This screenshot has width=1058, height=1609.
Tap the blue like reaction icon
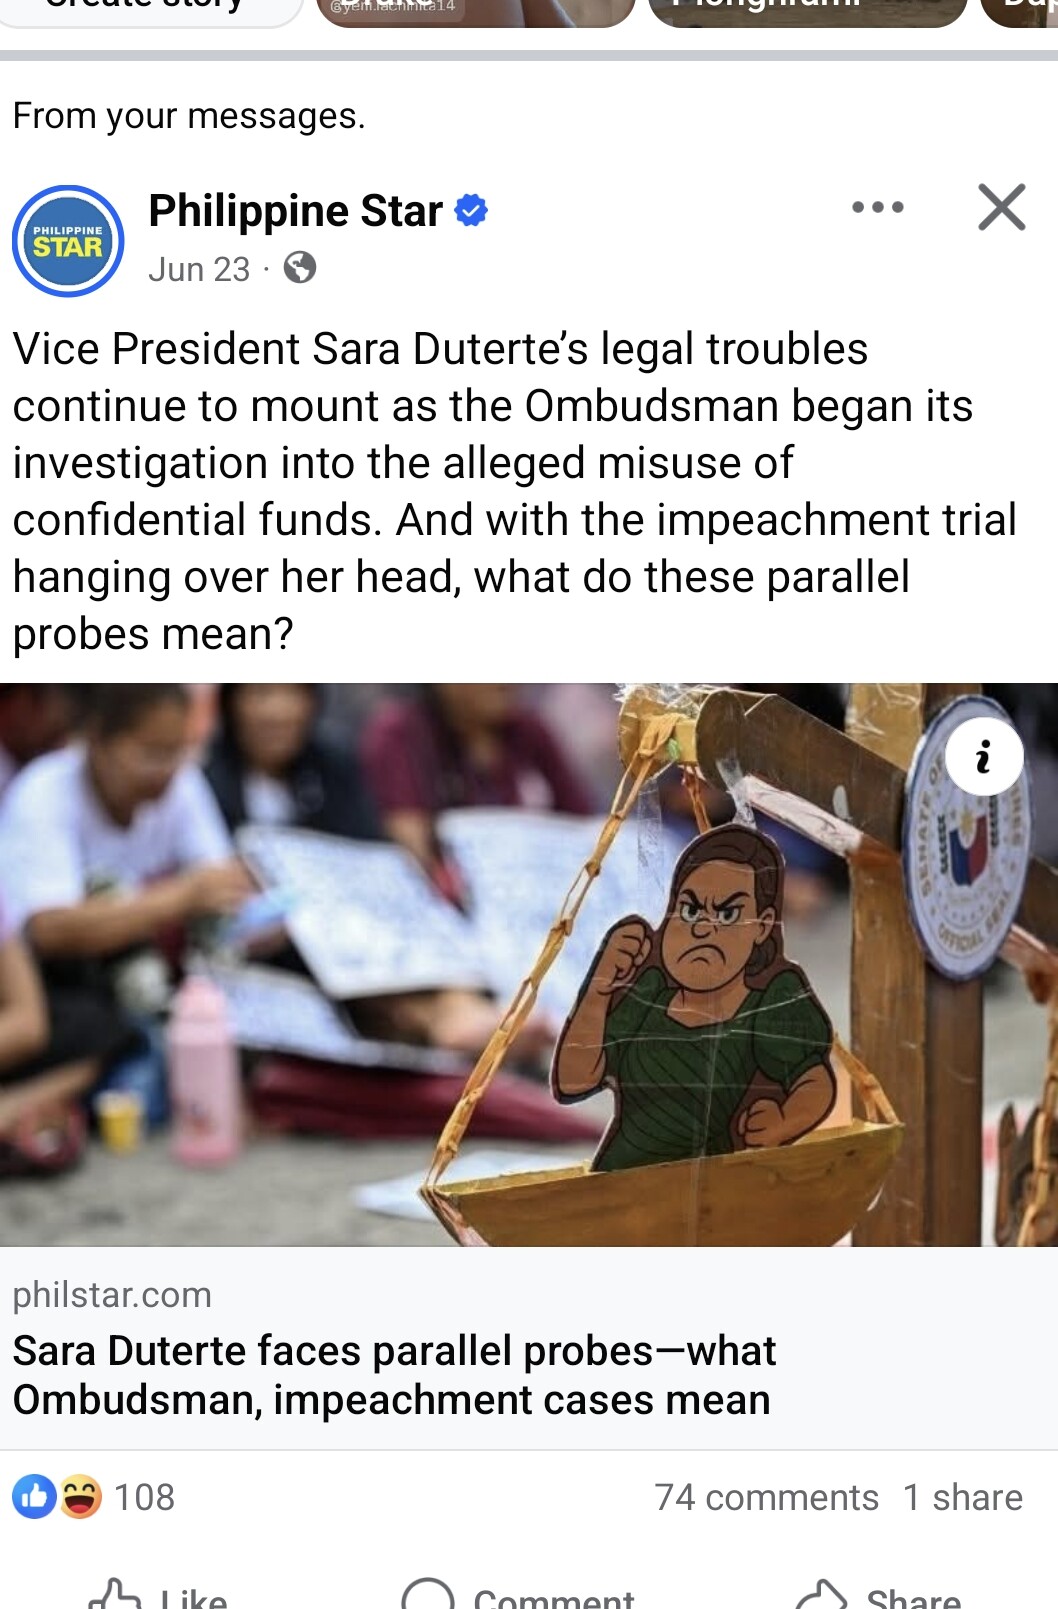pyautogui.click(x=34, y=1497)
